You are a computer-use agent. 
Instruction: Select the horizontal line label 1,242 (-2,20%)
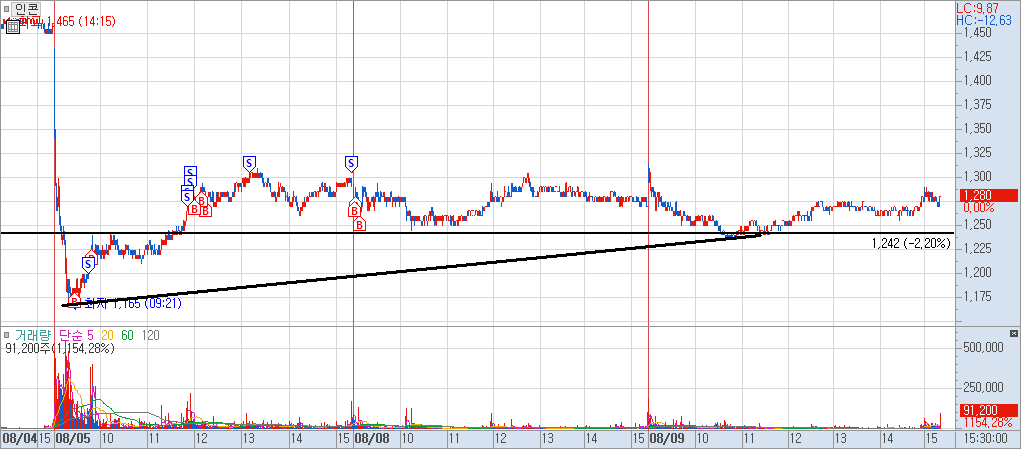click(911, 243)
